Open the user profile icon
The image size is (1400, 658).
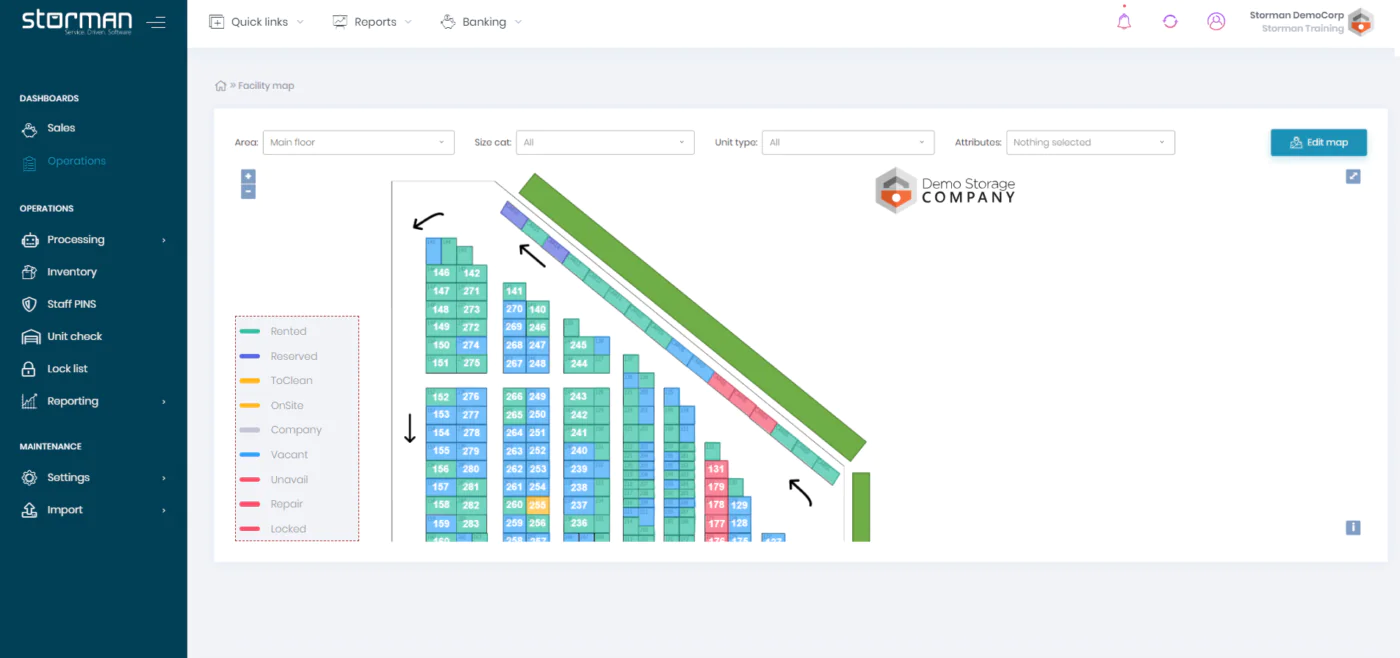click(1216, 22)
